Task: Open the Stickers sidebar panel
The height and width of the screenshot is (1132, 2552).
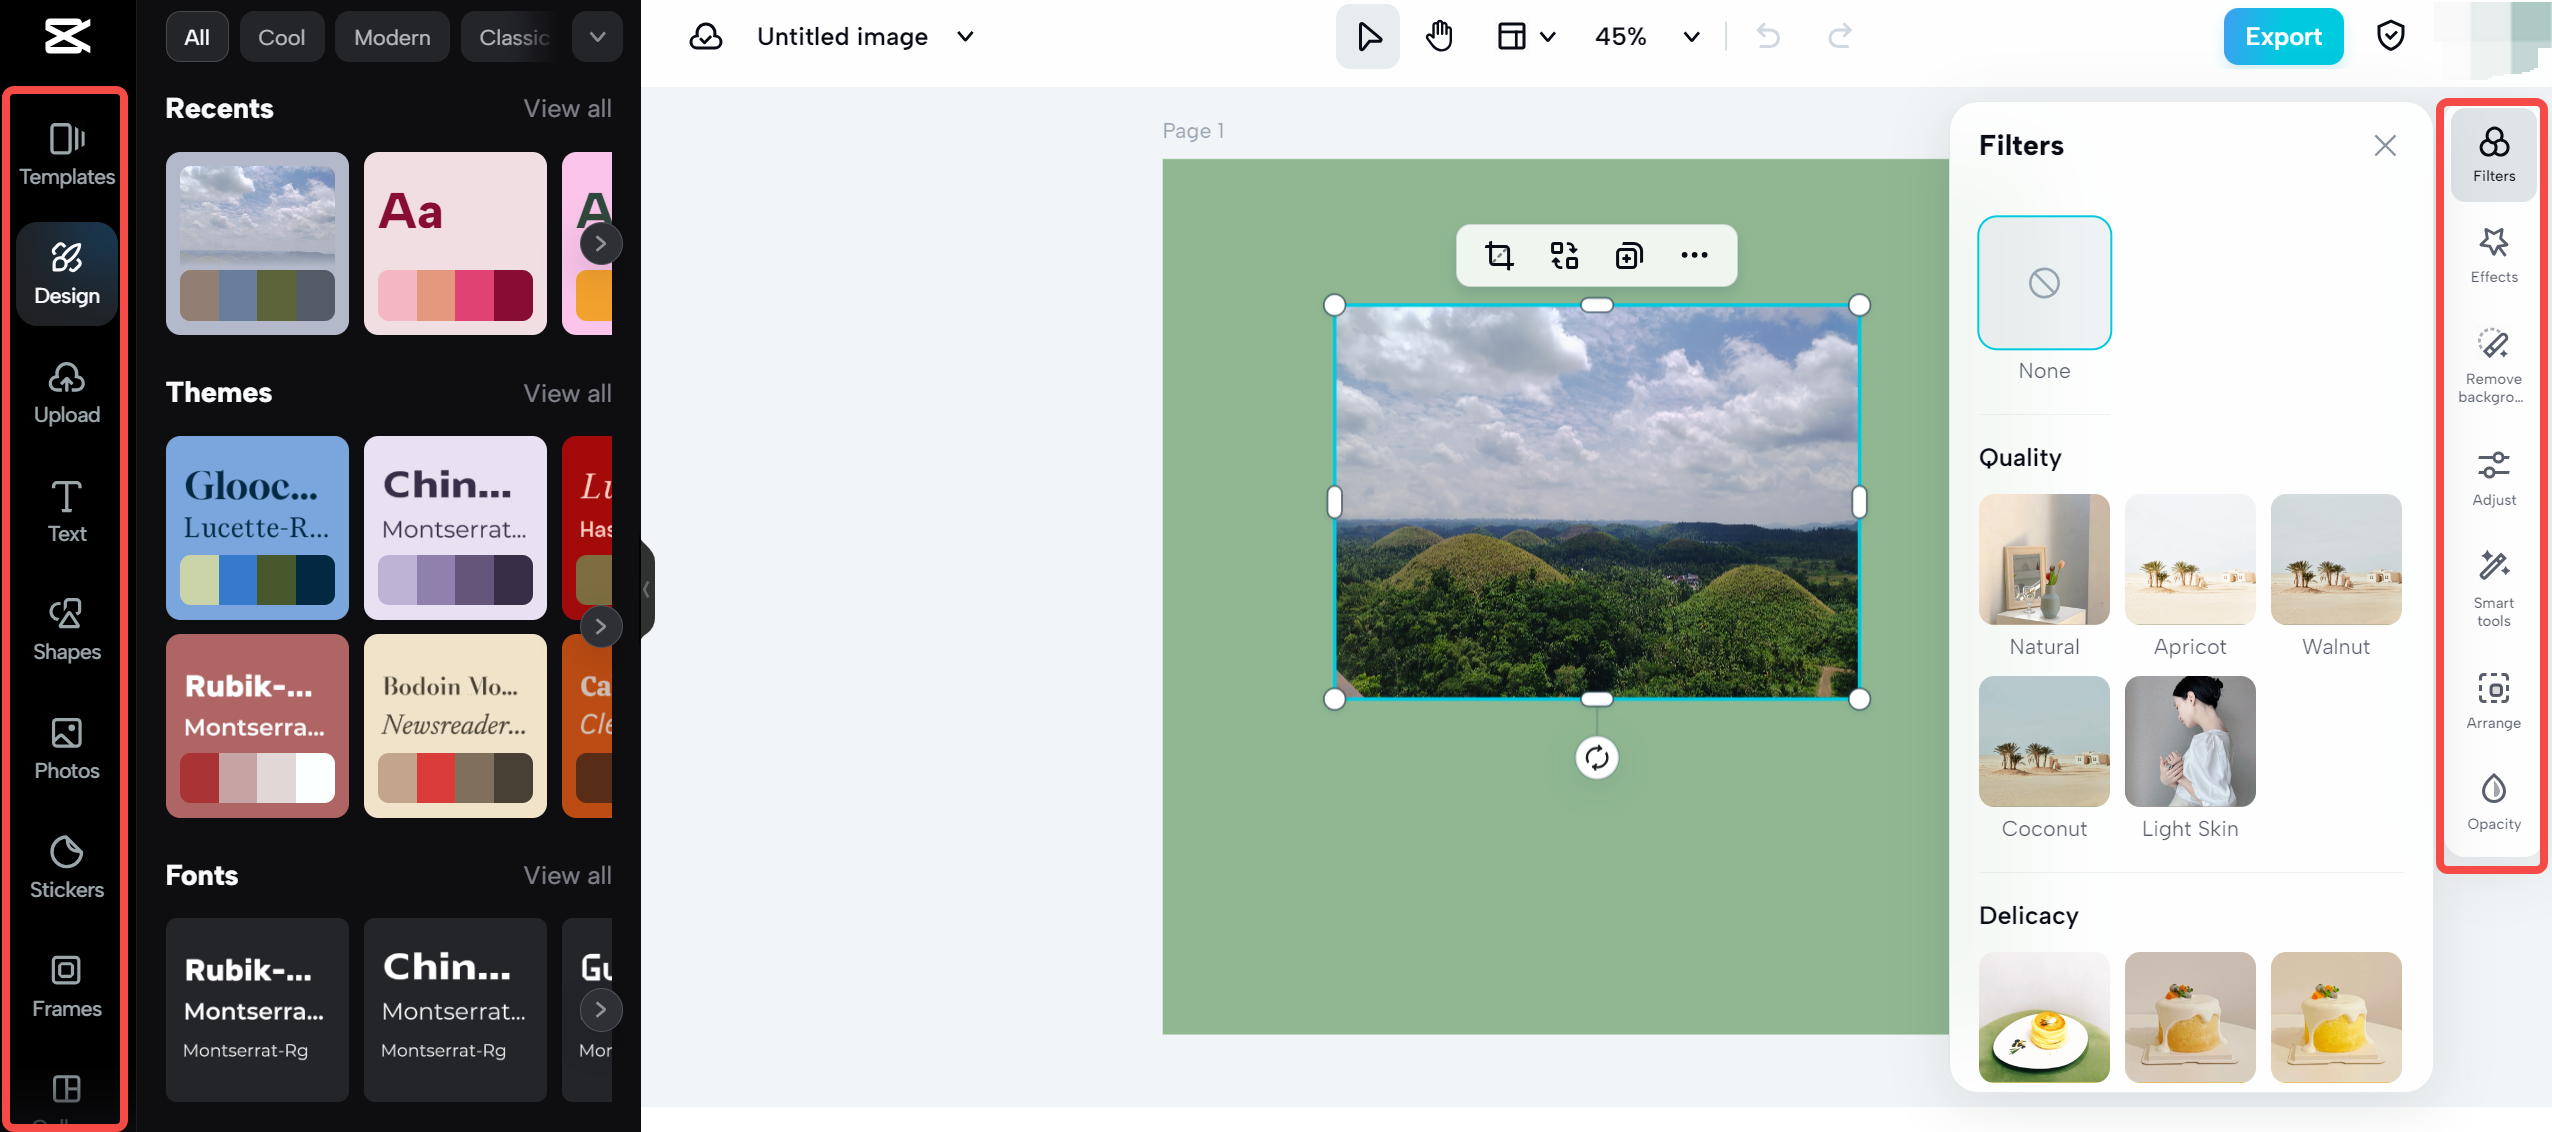Action: tap(67, 867)
